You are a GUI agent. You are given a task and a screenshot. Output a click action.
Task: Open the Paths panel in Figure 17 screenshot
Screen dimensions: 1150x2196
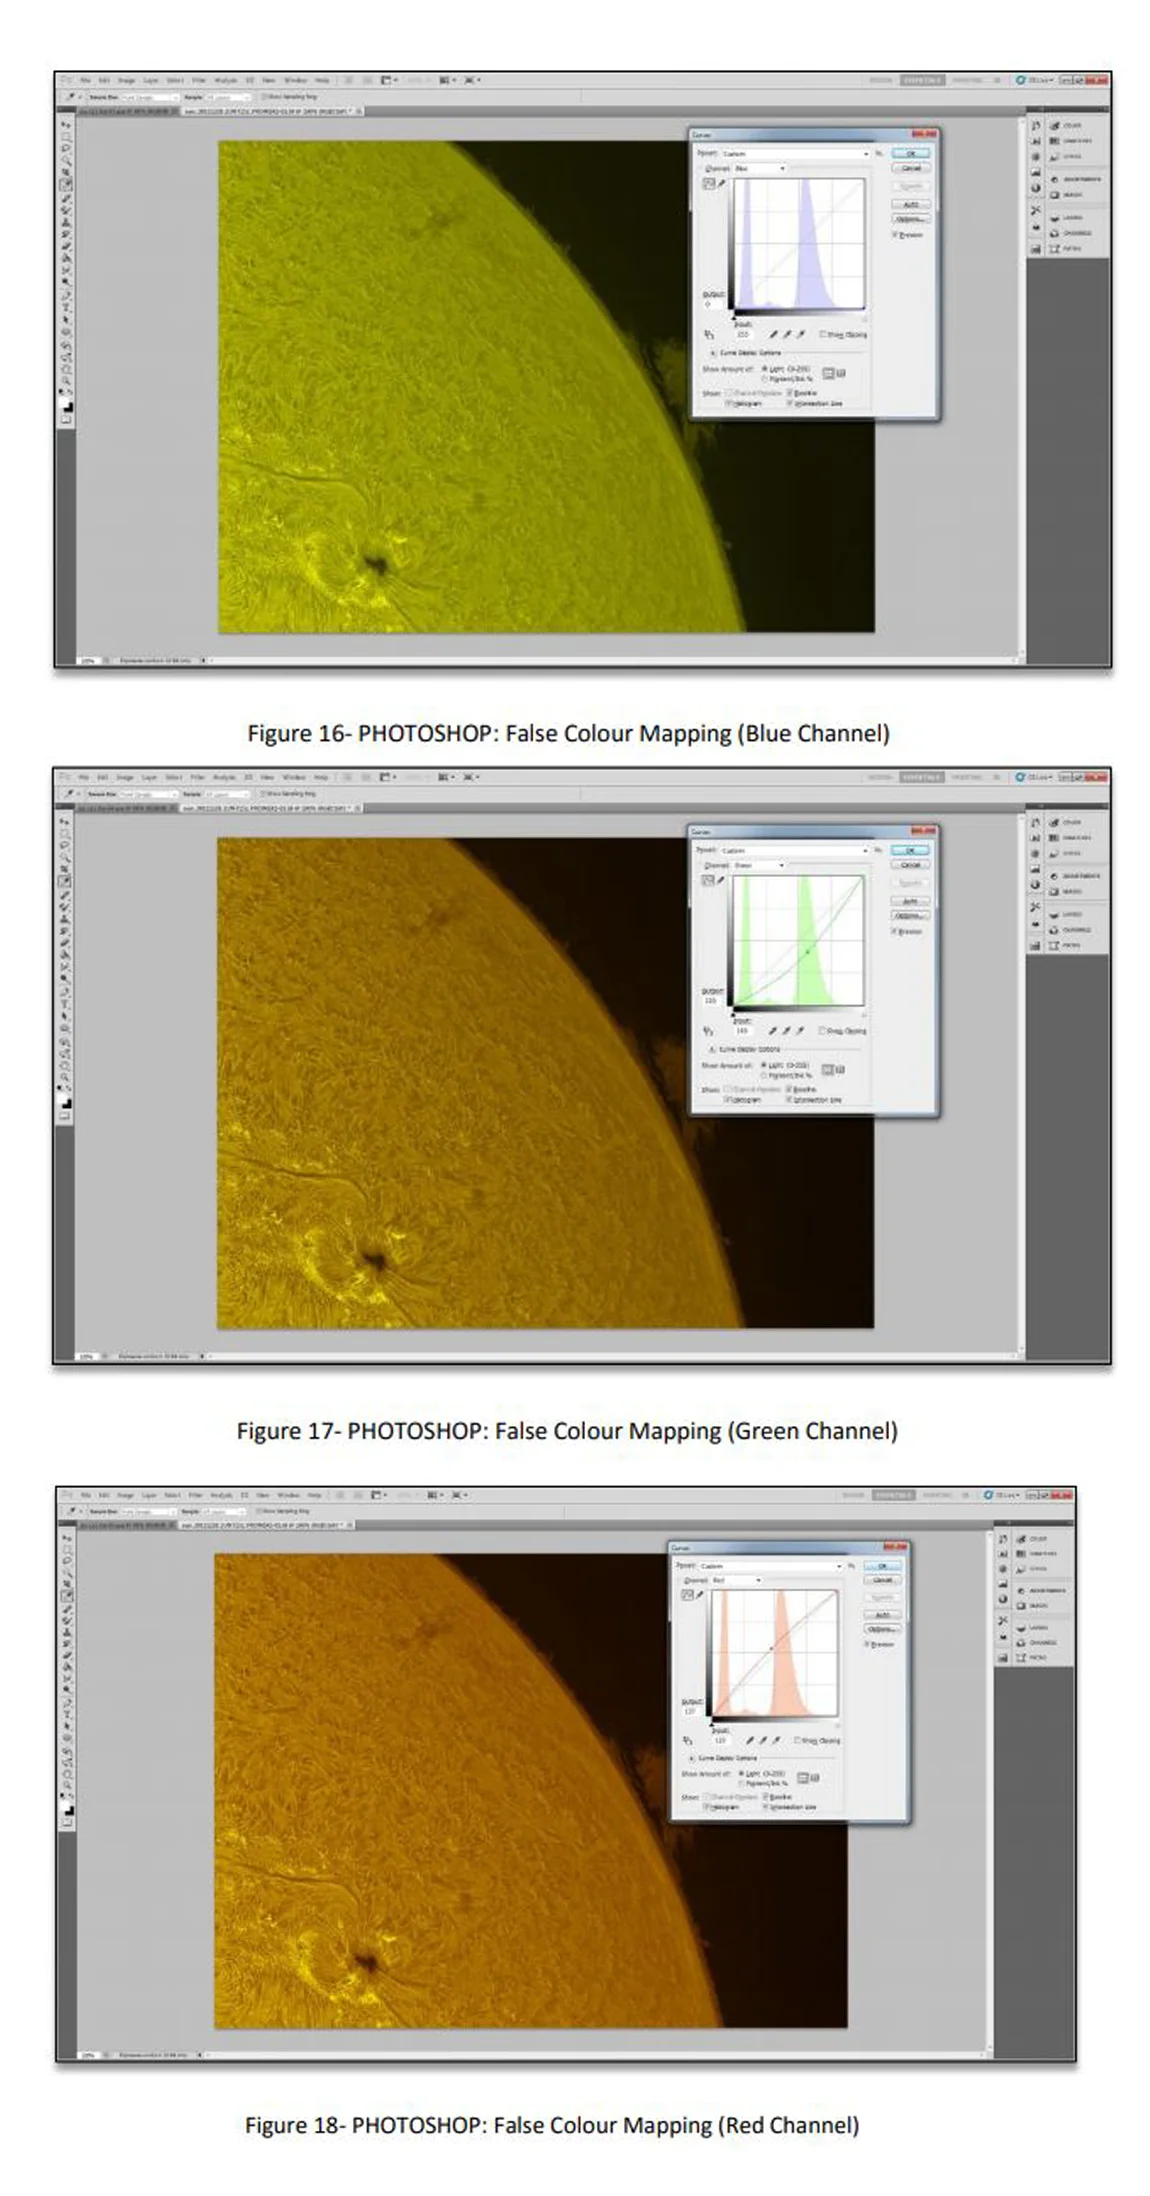[1063, 945]
